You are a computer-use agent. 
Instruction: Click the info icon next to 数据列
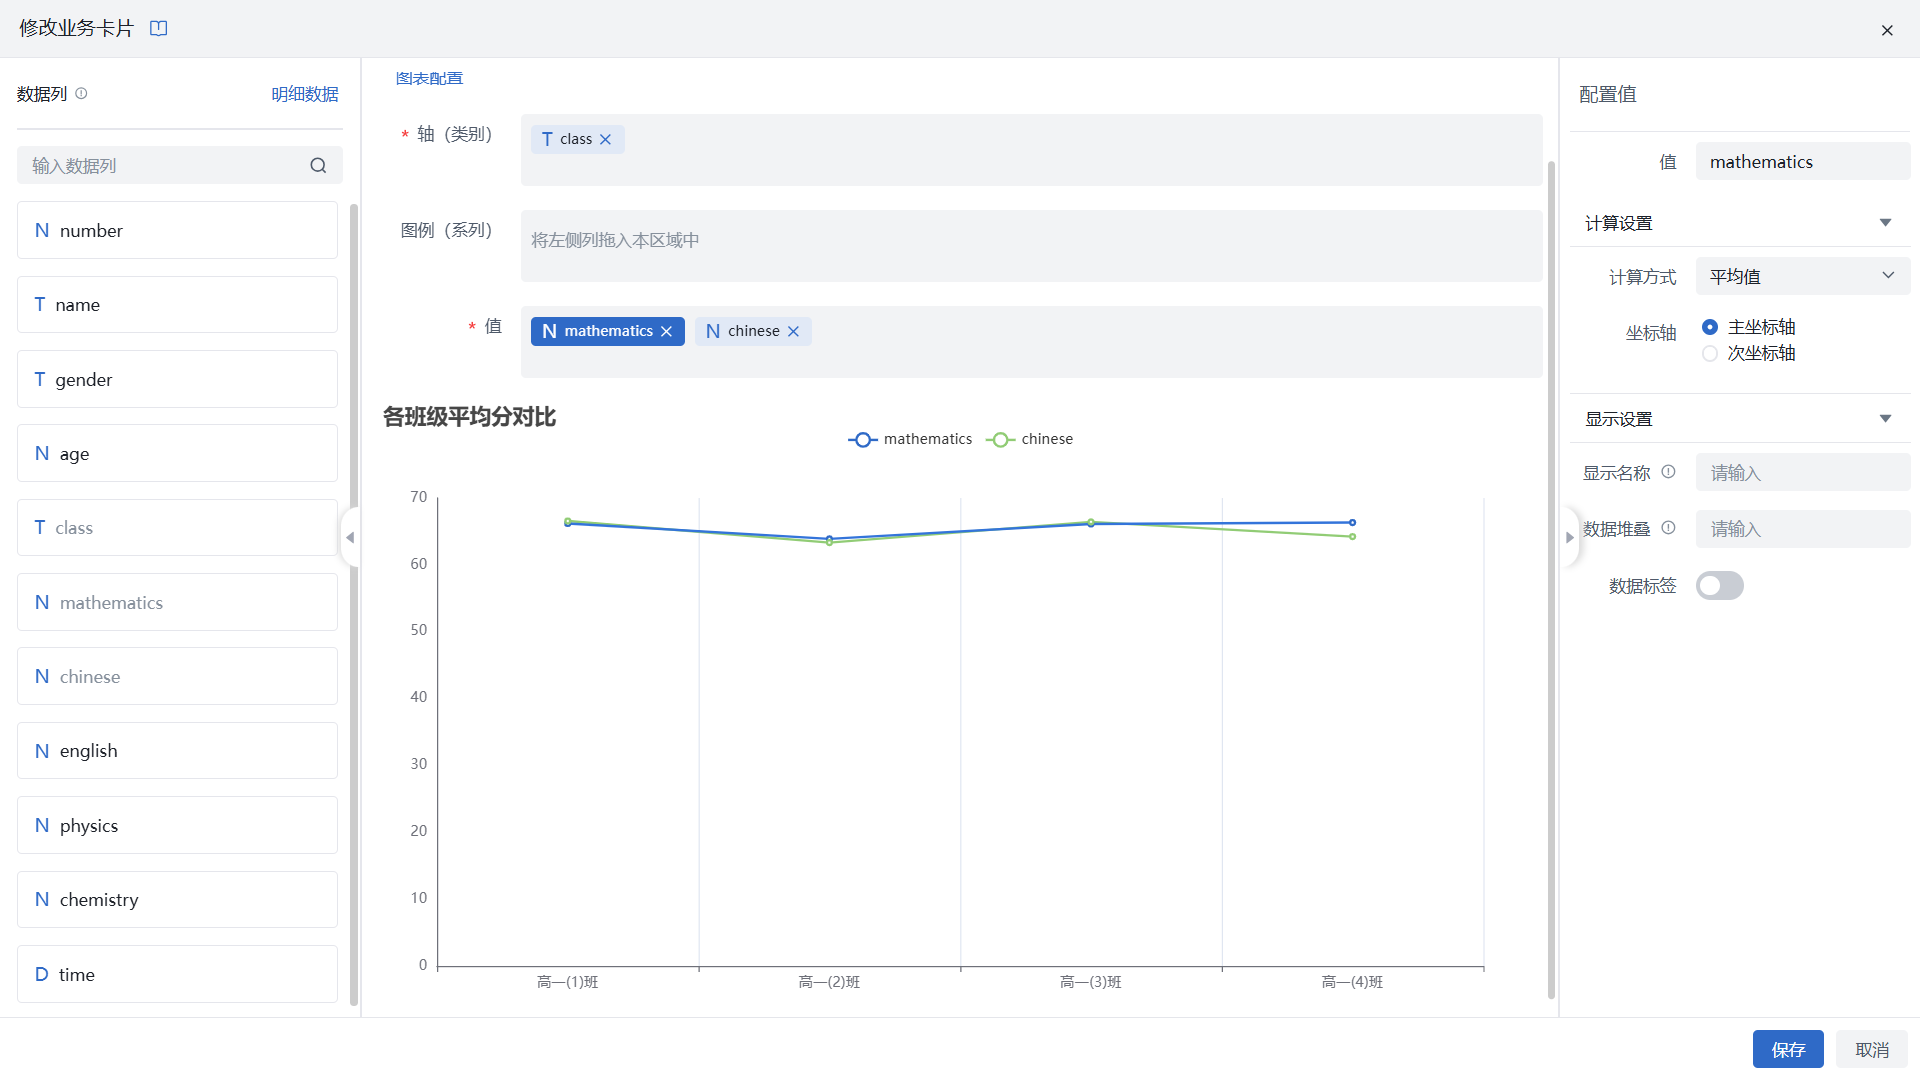81,93
